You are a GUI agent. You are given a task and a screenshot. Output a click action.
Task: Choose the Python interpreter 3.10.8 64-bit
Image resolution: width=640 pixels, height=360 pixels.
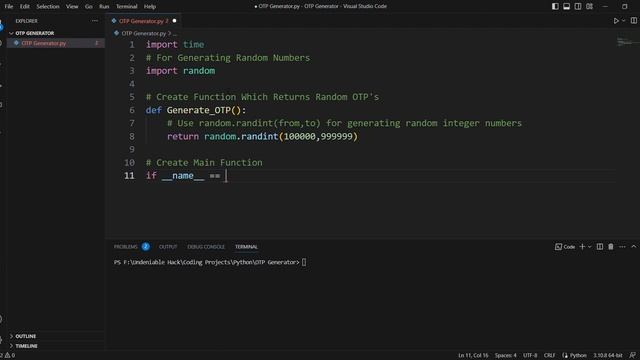pyautogui.click(x=608, y=356)
